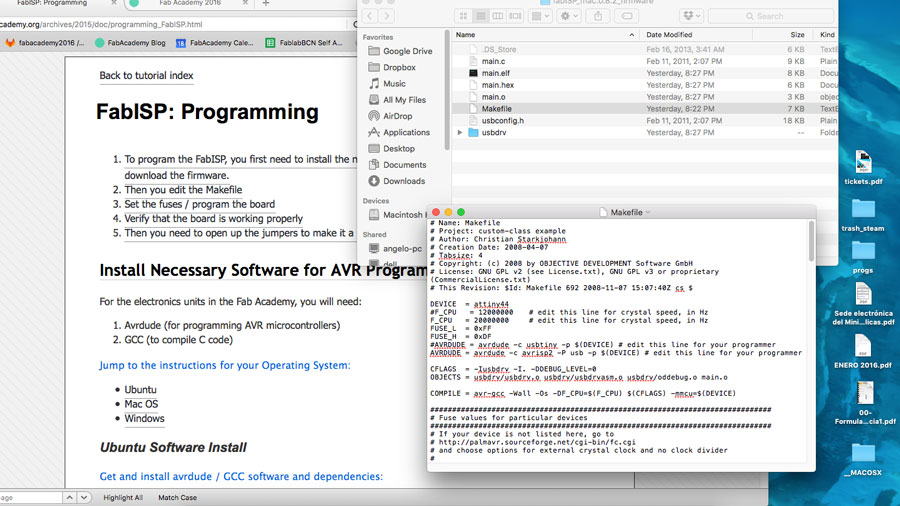This screenshot has width=900, height=506.
Task: Close the FabISP: Programming tab
Action: tap(114, 3)
